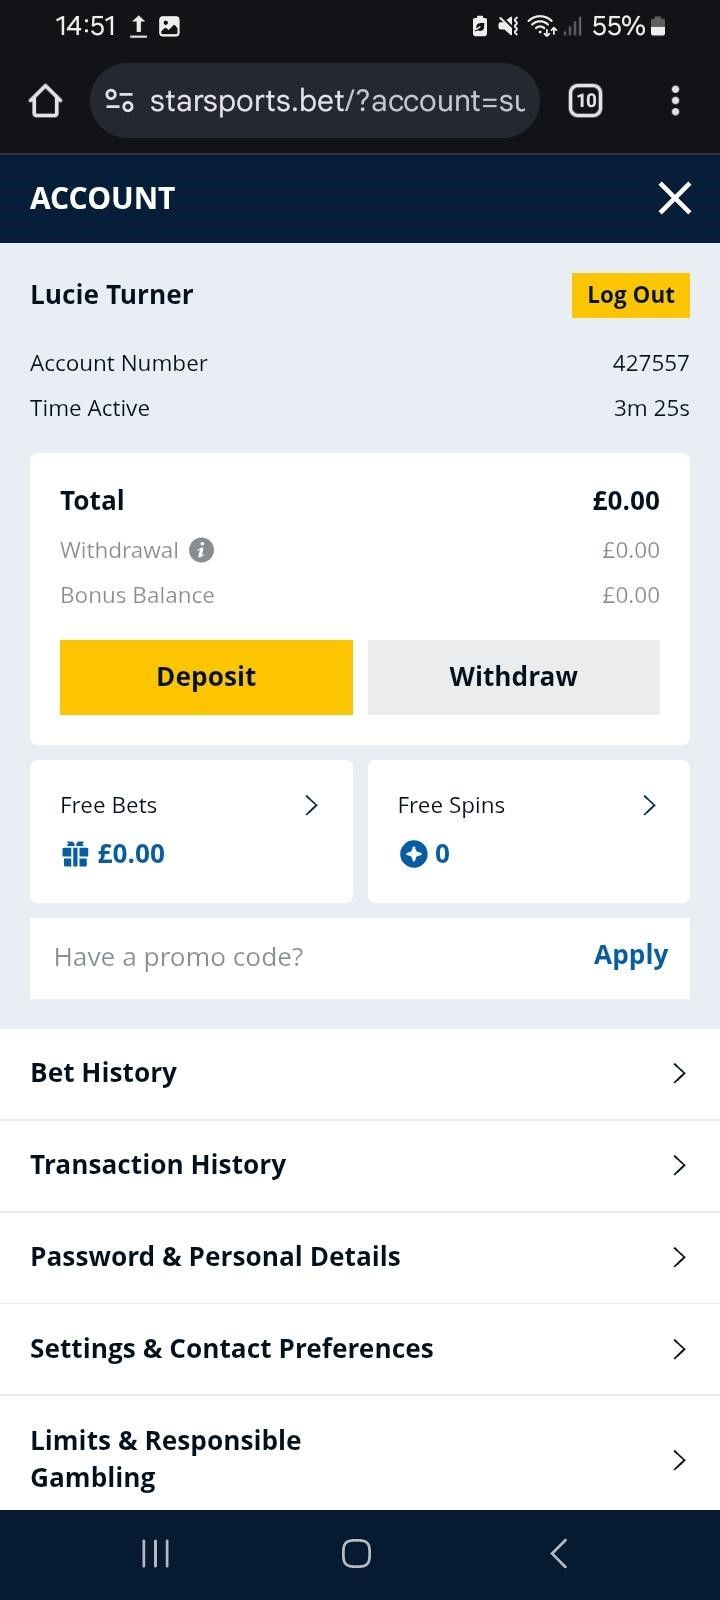Click the Withdraw button
The height and width of the screenshot is (1600, 720).
pos(513,677)
